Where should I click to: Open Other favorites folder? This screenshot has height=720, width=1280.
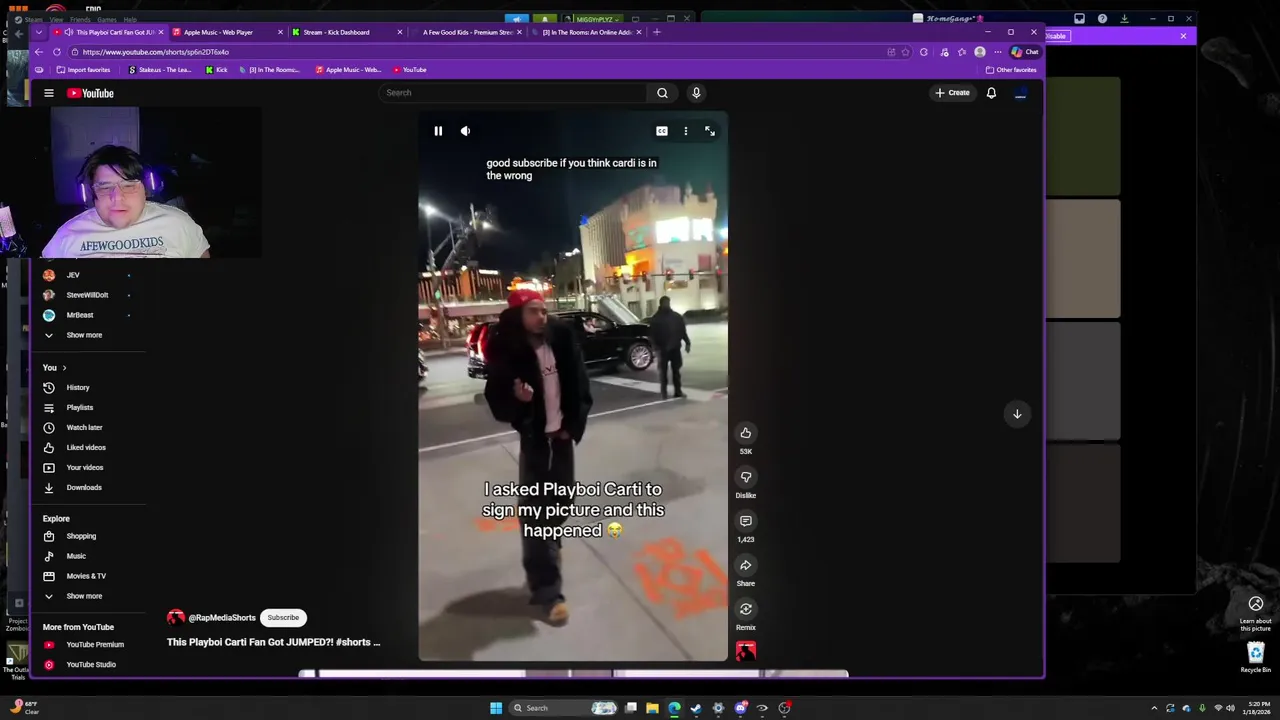(x=1011, y=70)
